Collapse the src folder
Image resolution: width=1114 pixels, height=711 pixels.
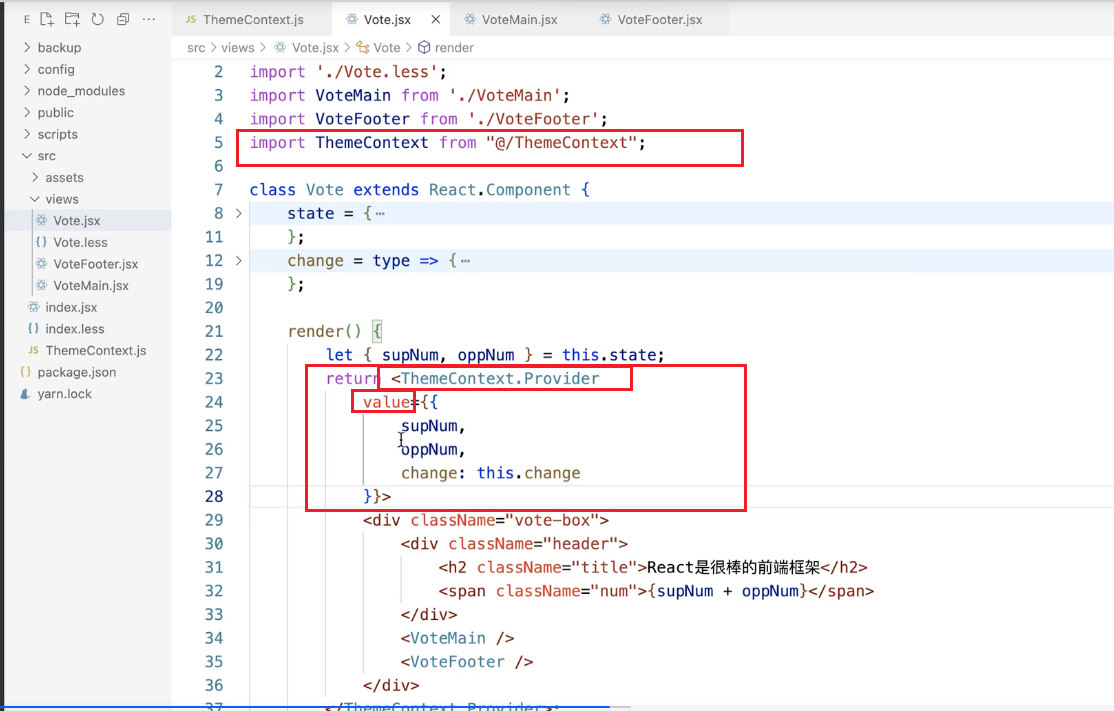(27, 156)
